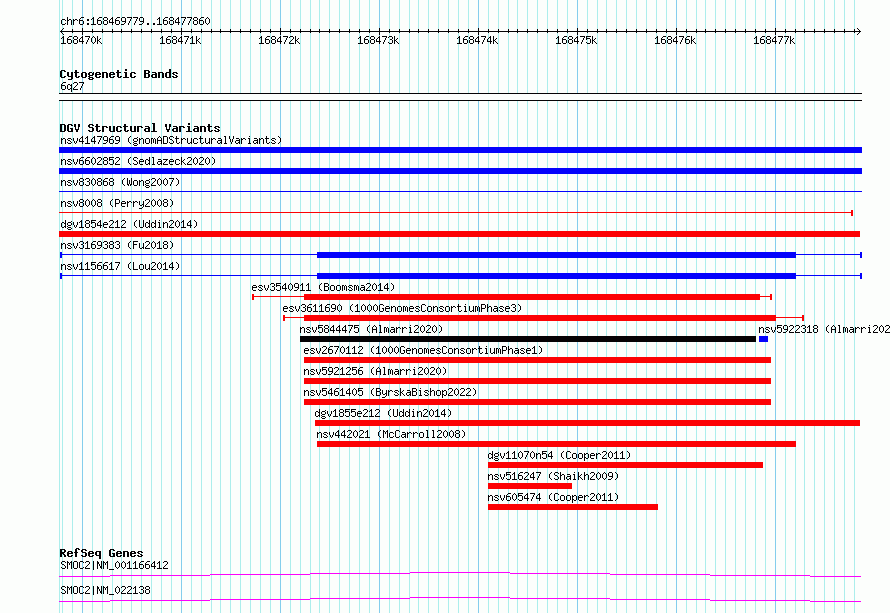Open the SMOC2|NM_022138 gene label

(105, 590)
